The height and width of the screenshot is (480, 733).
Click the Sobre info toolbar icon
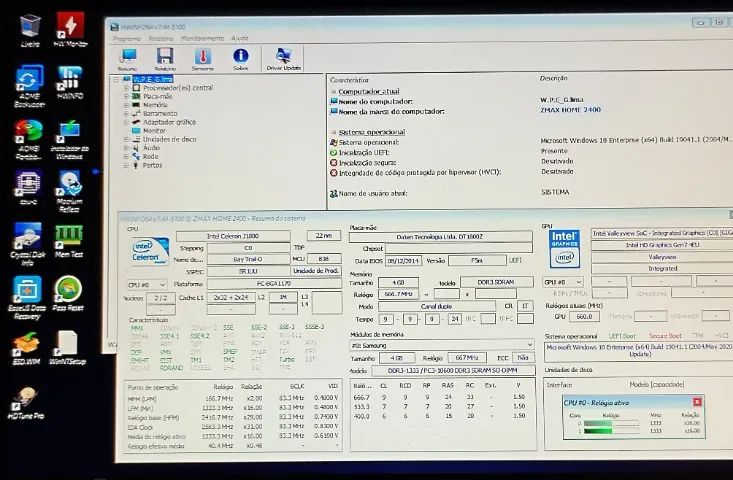(241, 59)
